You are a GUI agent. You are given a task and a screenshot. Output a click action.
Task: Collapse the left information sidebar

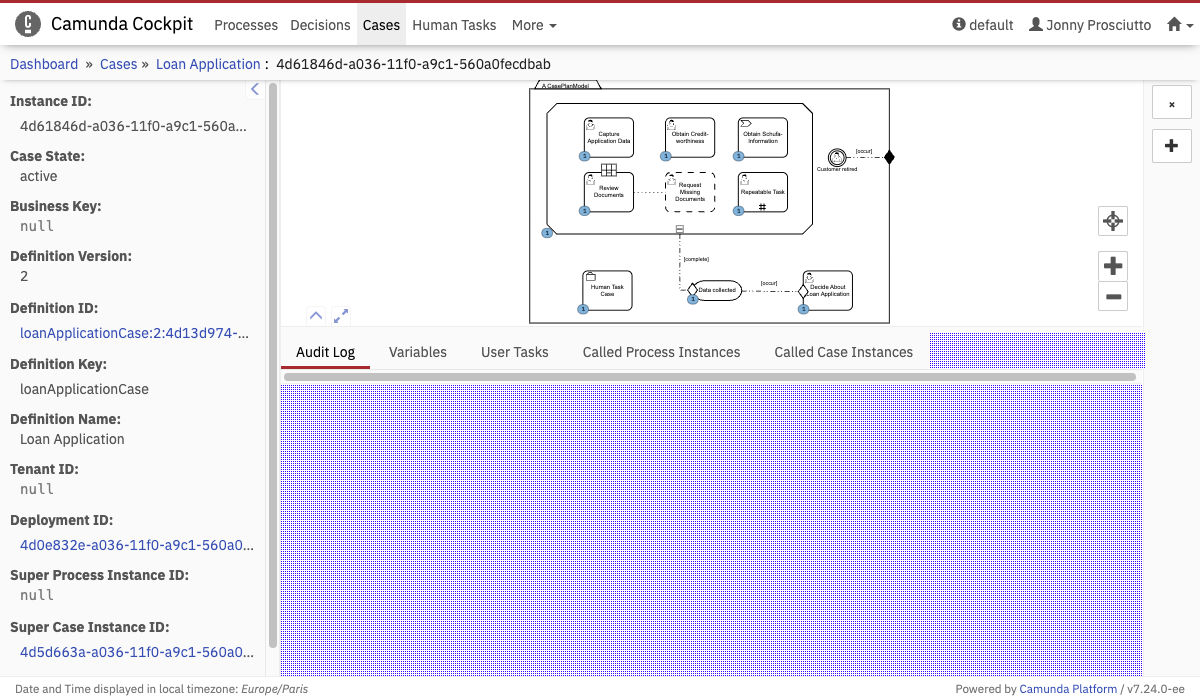point(254,90)
